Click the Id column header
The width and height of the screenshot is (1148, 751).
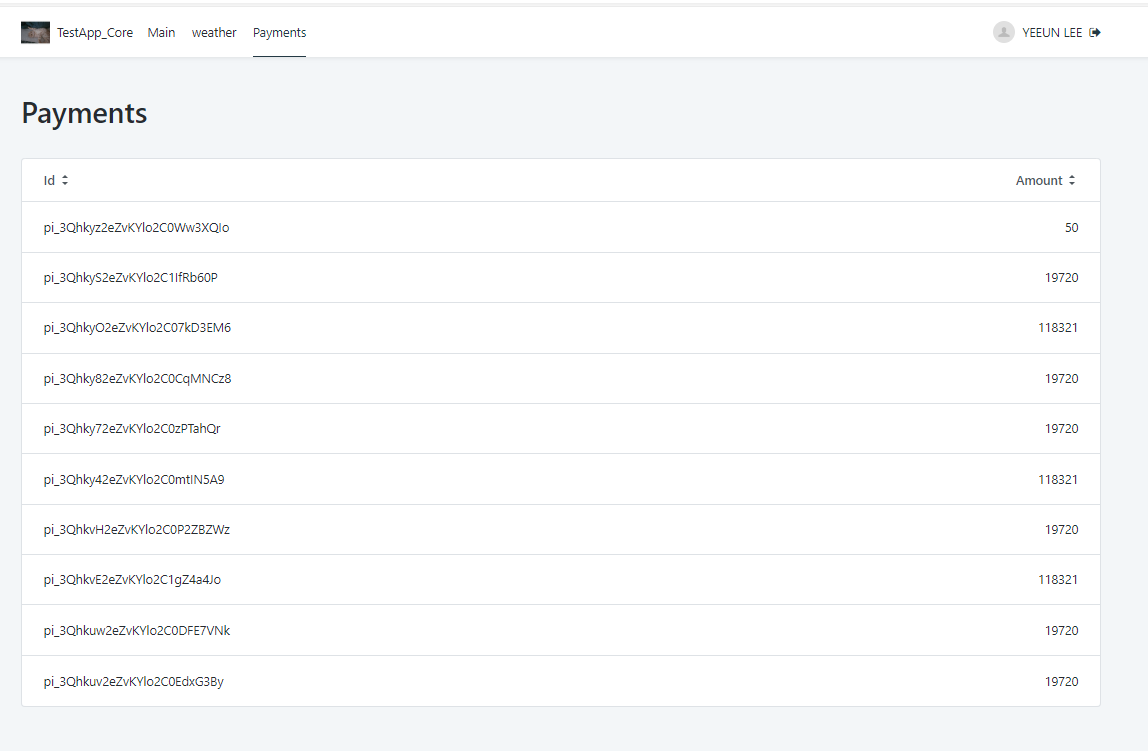(49, 180)
